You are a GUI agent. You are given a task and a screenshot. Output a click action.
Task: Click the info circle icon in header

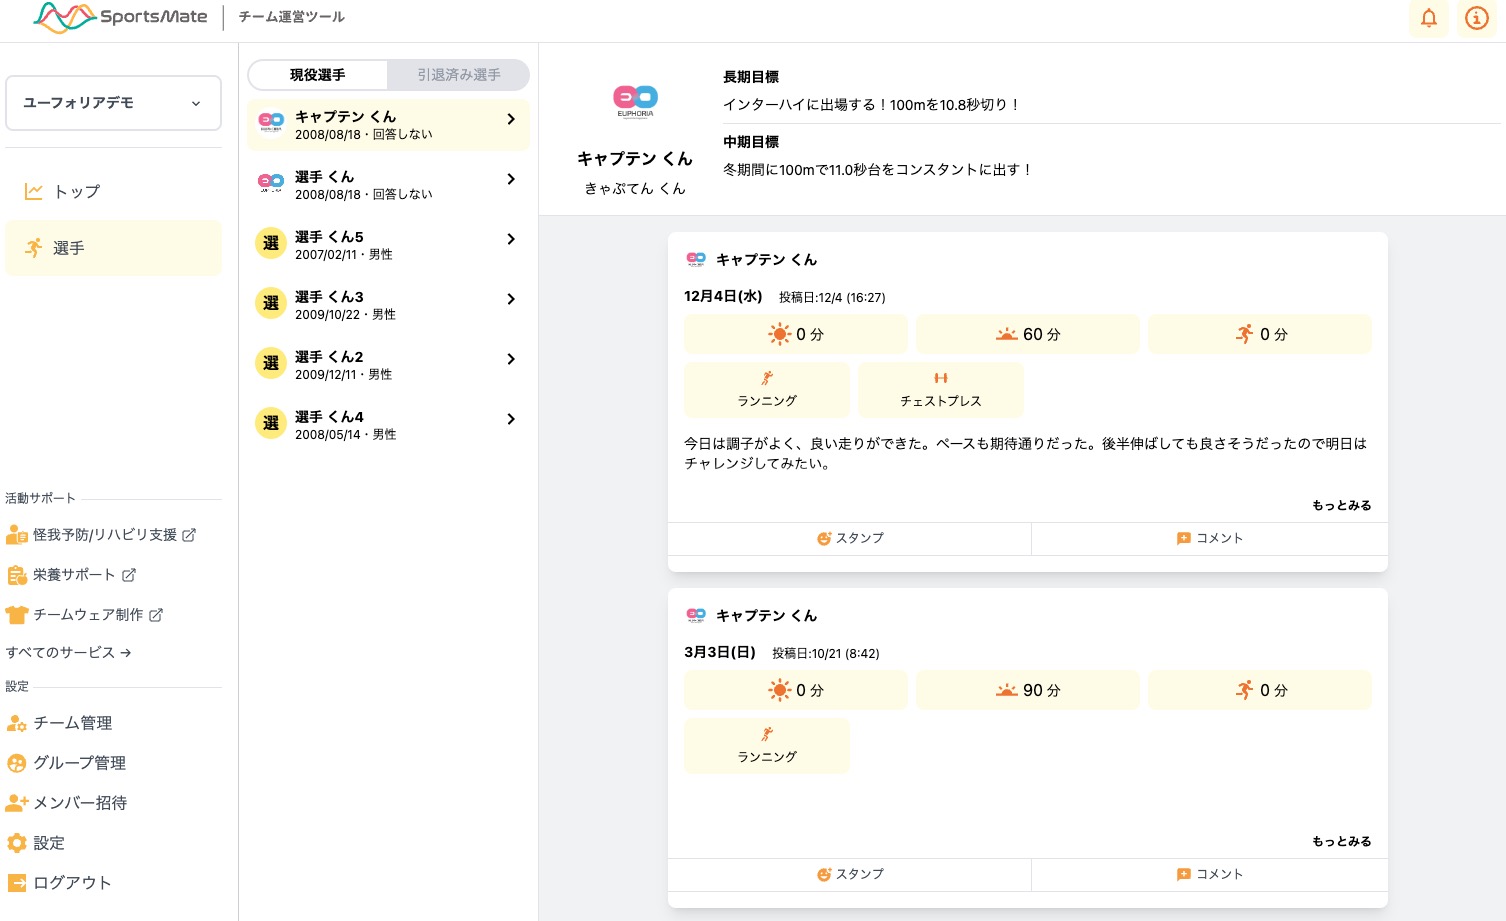point(1476,18)
